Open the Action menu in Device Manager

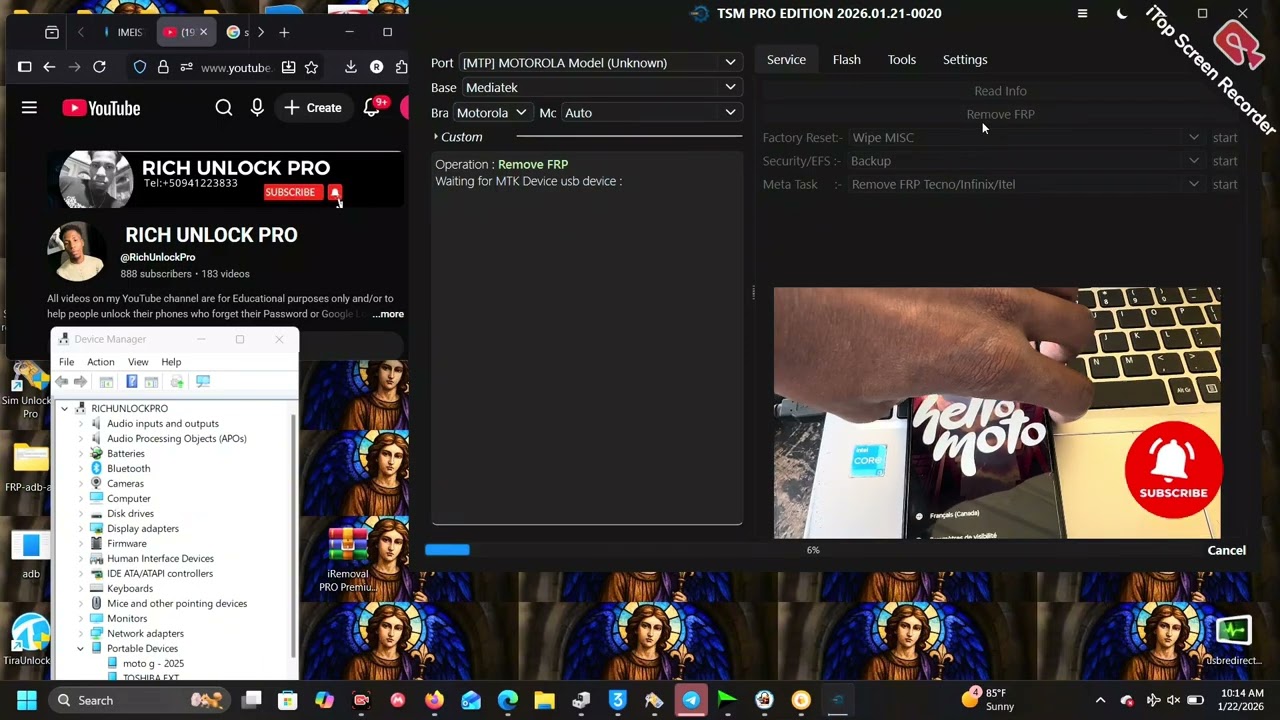100,362
